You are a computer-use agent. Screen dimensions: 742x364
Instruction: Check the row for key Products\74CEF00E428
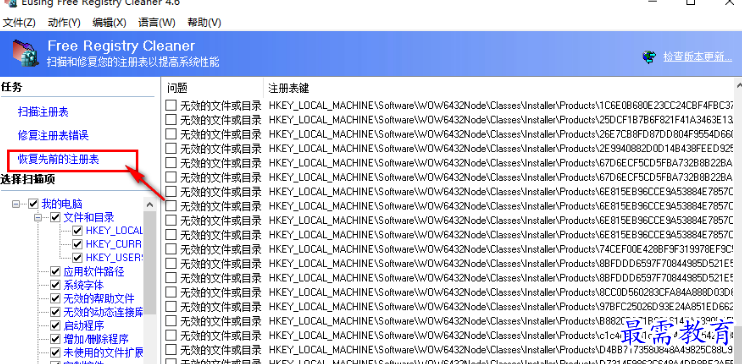[171, 249]
